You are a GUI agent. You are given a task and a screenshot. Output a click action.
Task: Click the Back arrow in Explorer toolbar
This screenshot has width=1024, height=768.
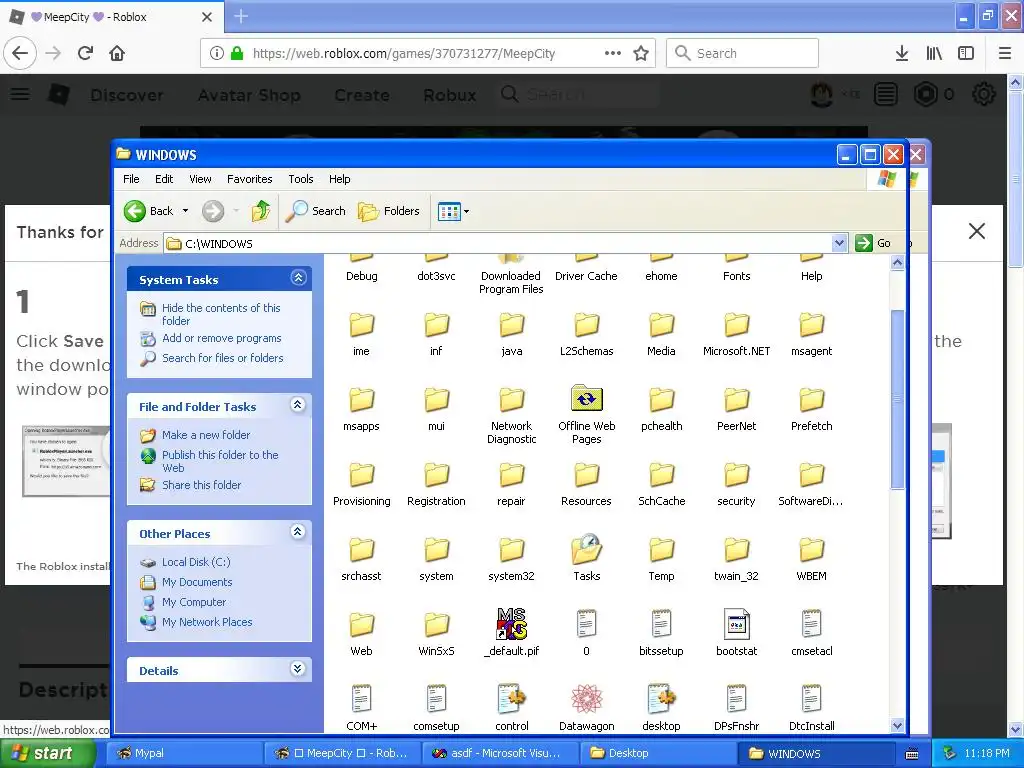(x=135, y=211)
